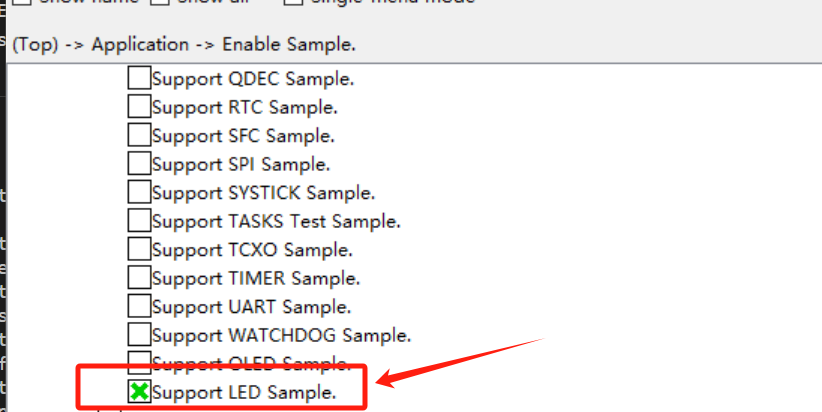Highlight the 'Support TIMER Sample.' label text
The image size is (822, 412).
coord(256,279)
